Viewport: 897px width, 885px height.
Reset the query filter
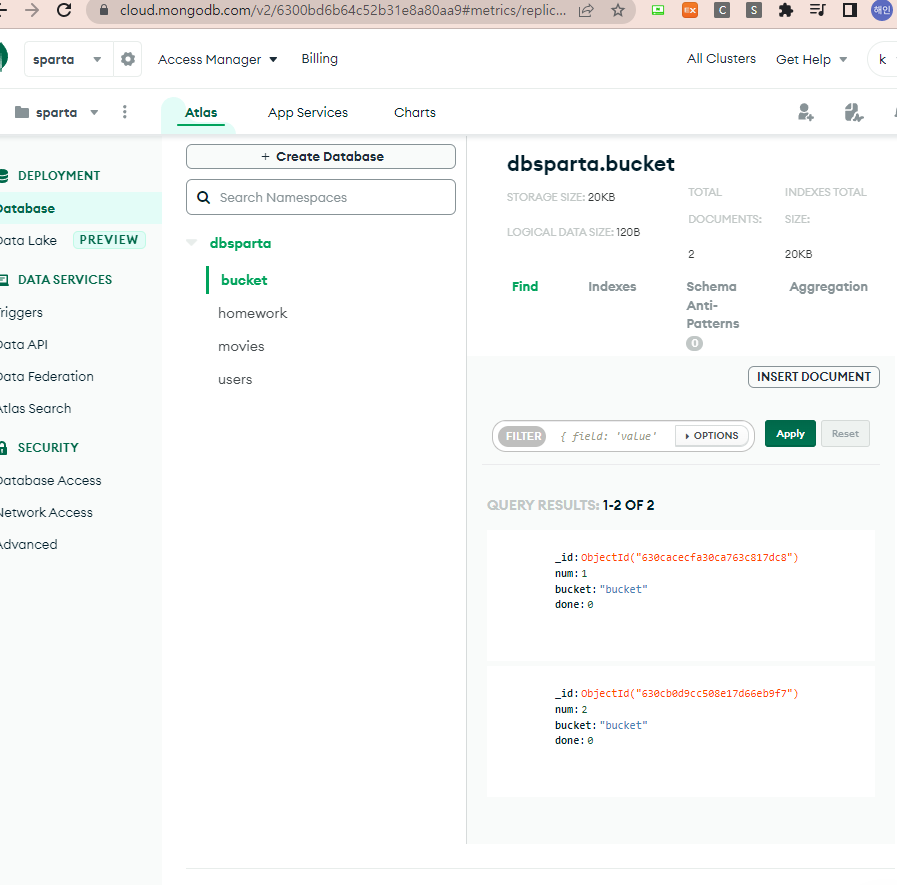coord(845,434)
